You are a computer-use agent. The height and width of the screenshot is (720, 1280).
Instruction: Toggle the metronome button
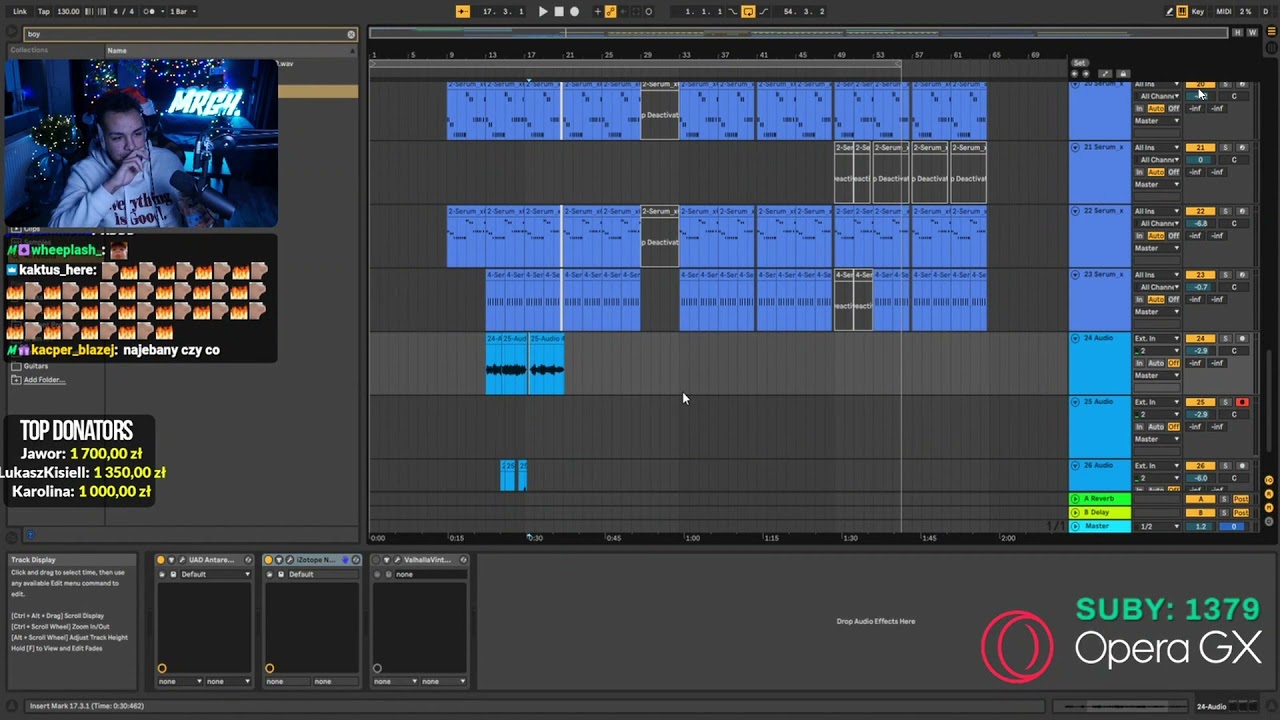pos(150,11)
